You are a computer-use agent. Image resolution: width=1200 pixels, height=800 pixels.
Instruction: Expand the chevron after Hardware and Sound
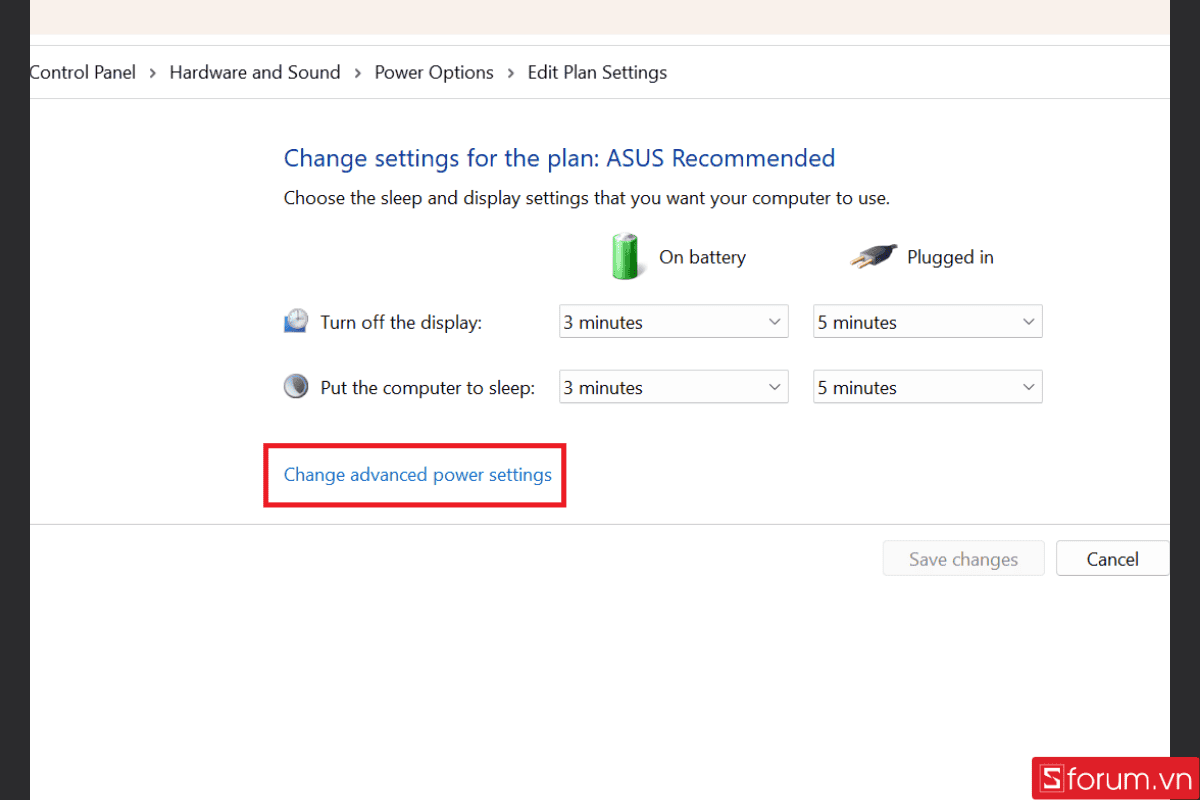click(x=357, y=72)
